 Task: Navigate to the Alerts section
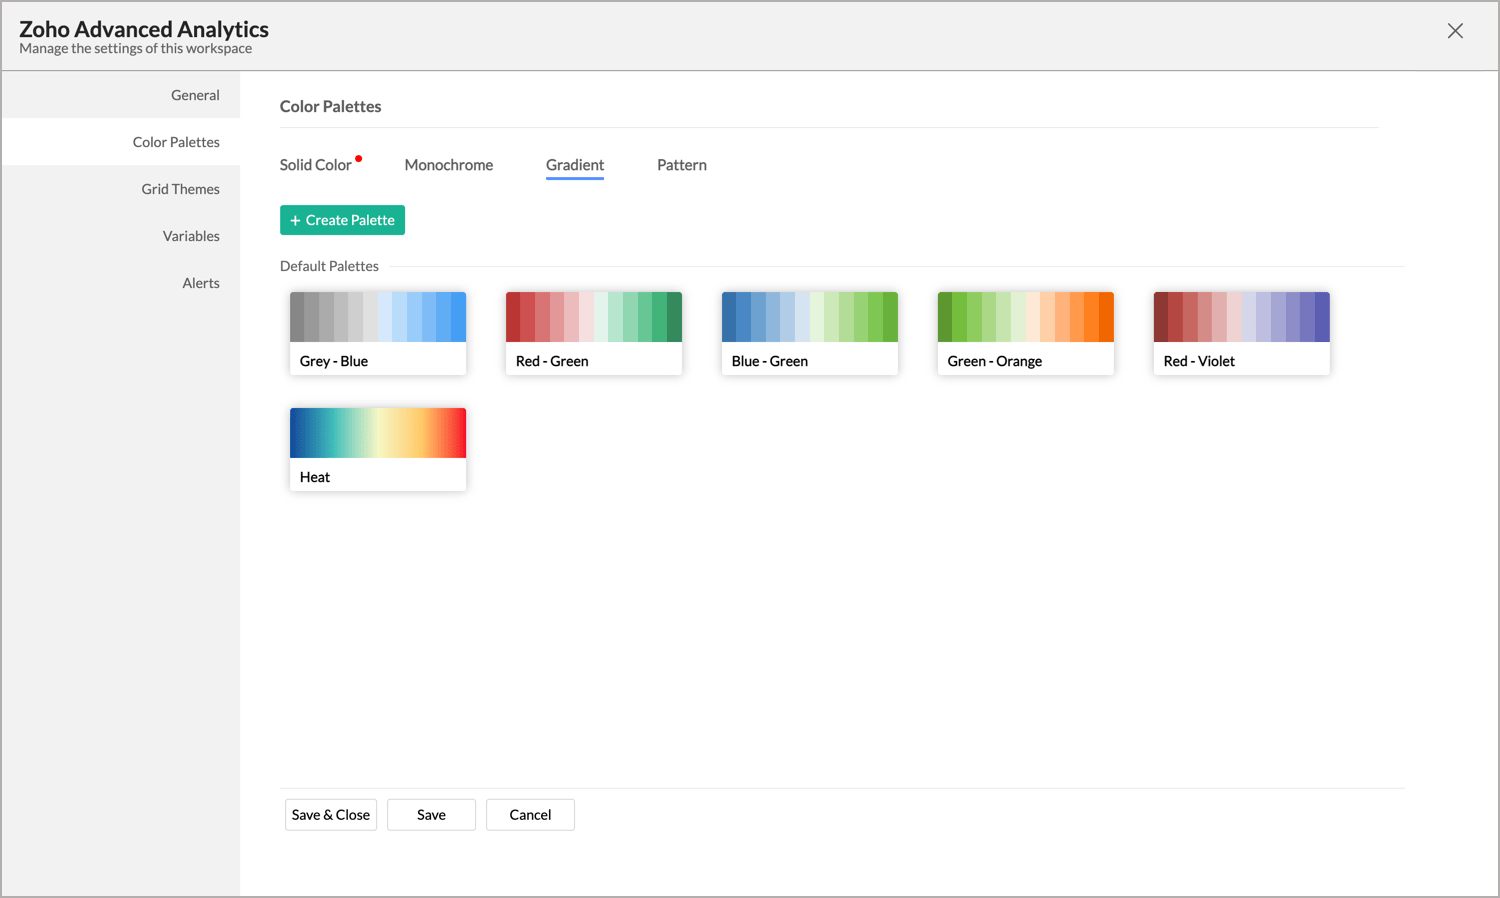(201, 282)
